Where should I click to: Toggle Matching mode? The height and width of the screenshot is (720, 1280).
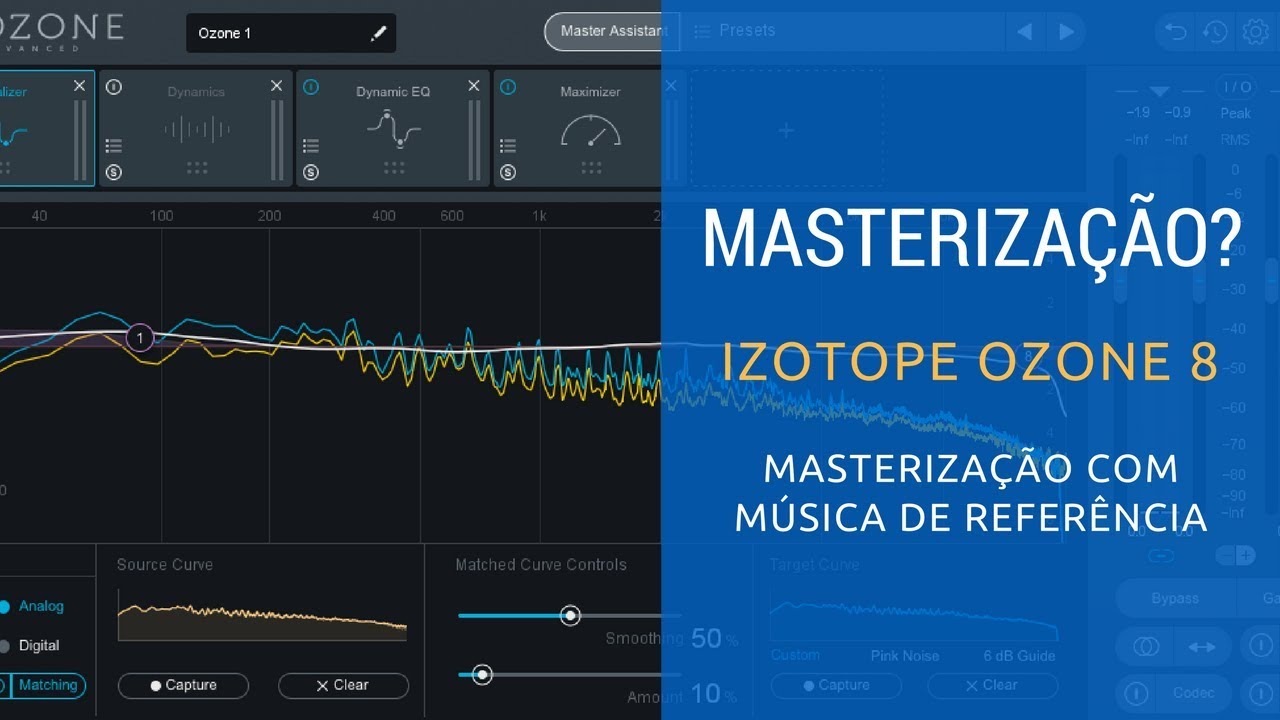[x=48, y=685]
